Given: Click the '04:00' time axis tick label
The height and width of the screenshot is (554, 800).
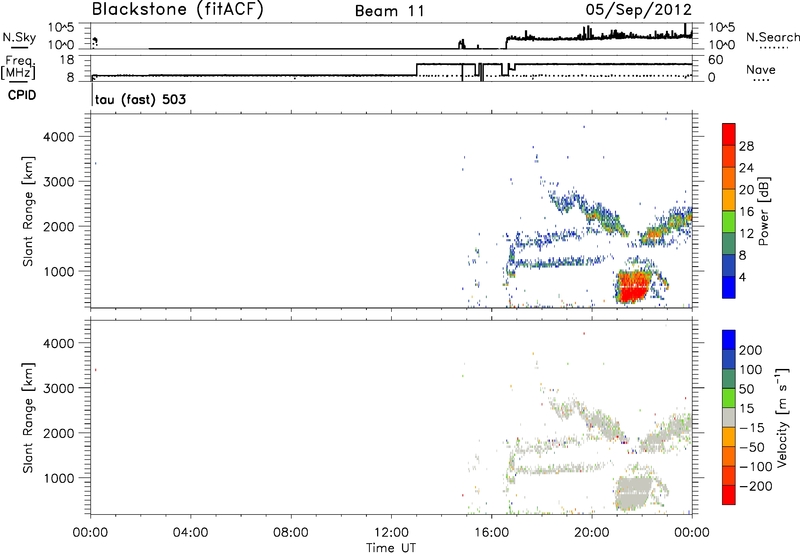Looking at the screenshot, I should coord(190,533).
